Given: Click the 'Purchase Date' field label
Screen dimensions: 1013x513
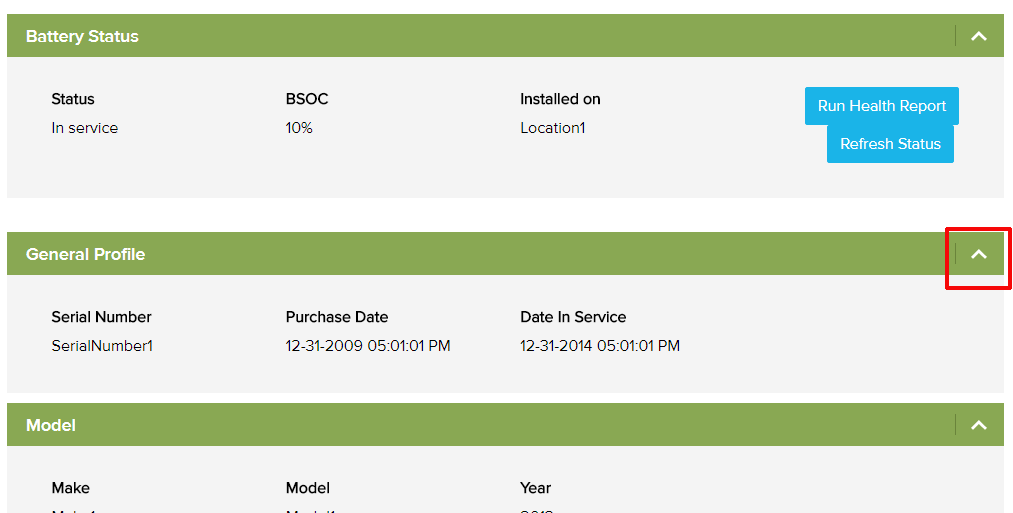Looking at the screenshot, I should pos(336,317).
